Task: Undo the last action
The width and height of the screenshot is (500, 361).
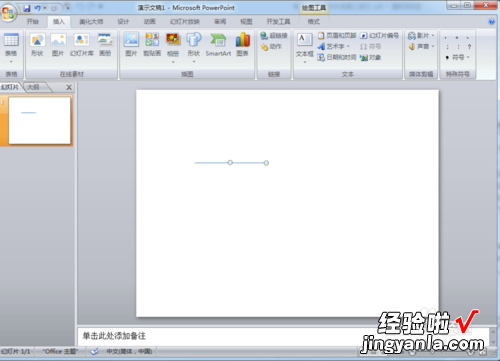Action: pos(37,8)
